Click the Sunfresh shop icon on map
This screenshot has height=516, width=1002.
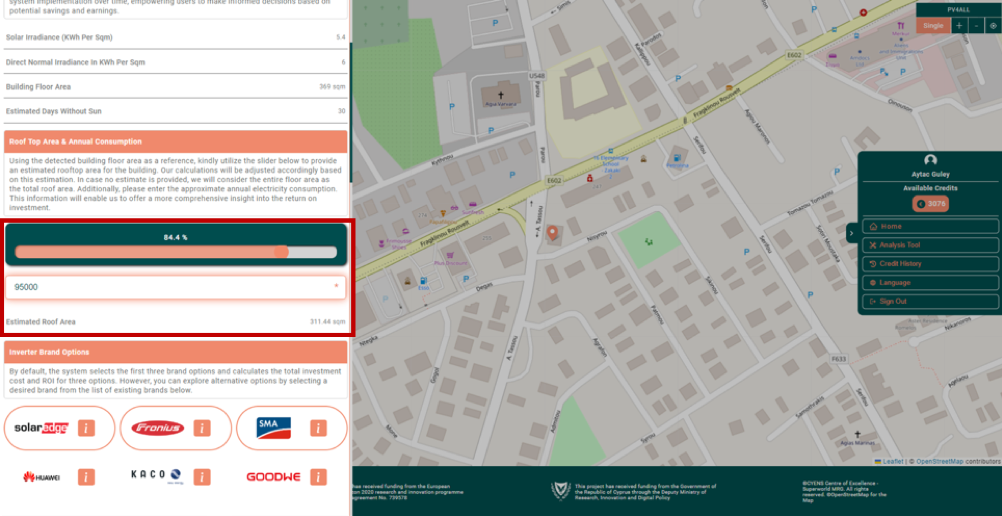[472, 205]
